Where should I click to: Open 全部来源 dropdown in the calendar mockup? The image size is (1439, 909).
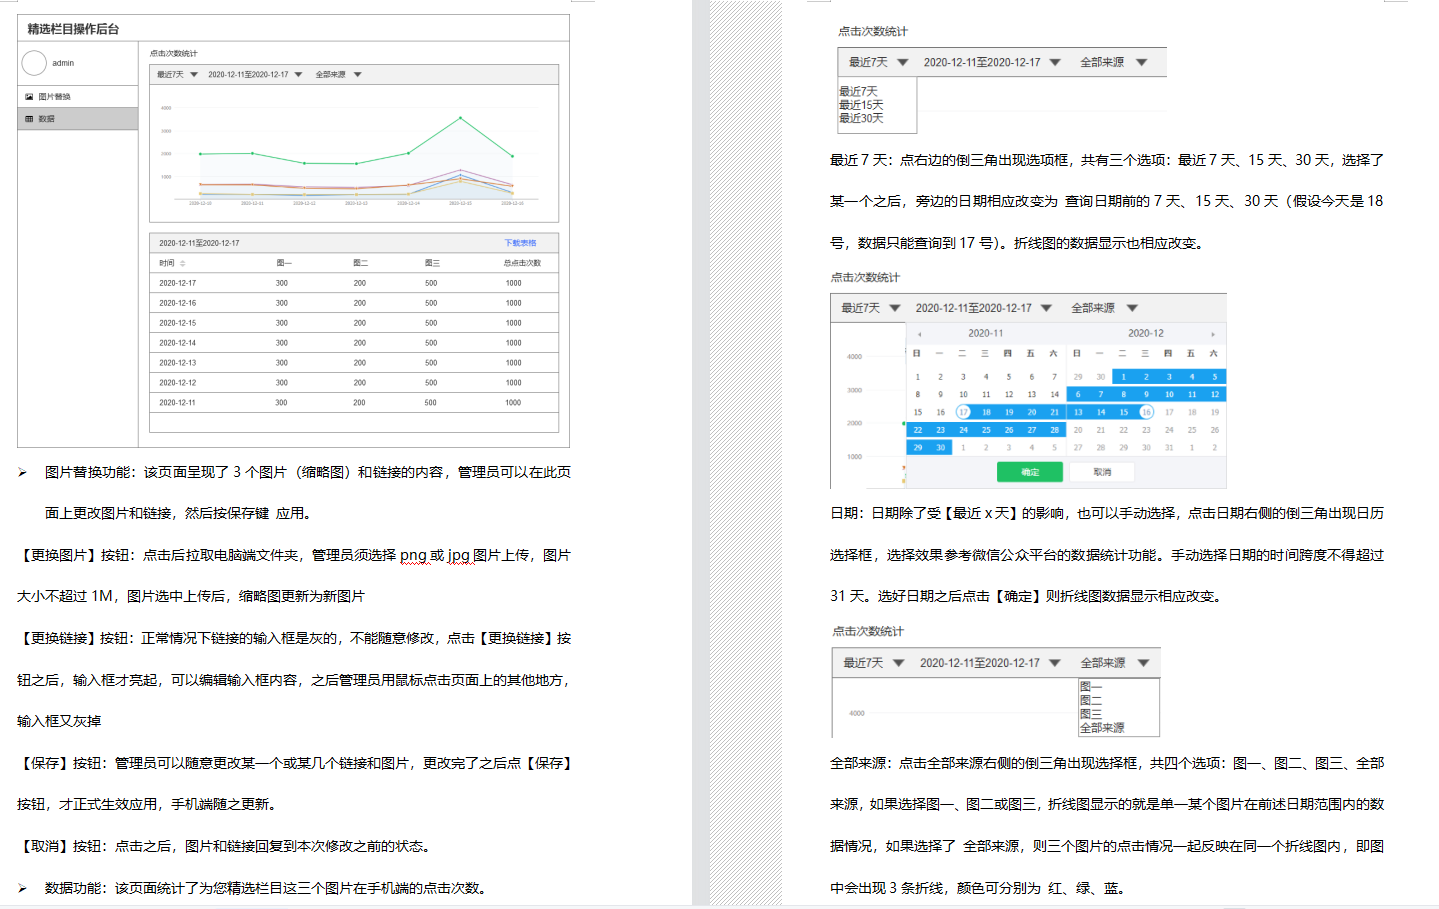pos(1132,308)
